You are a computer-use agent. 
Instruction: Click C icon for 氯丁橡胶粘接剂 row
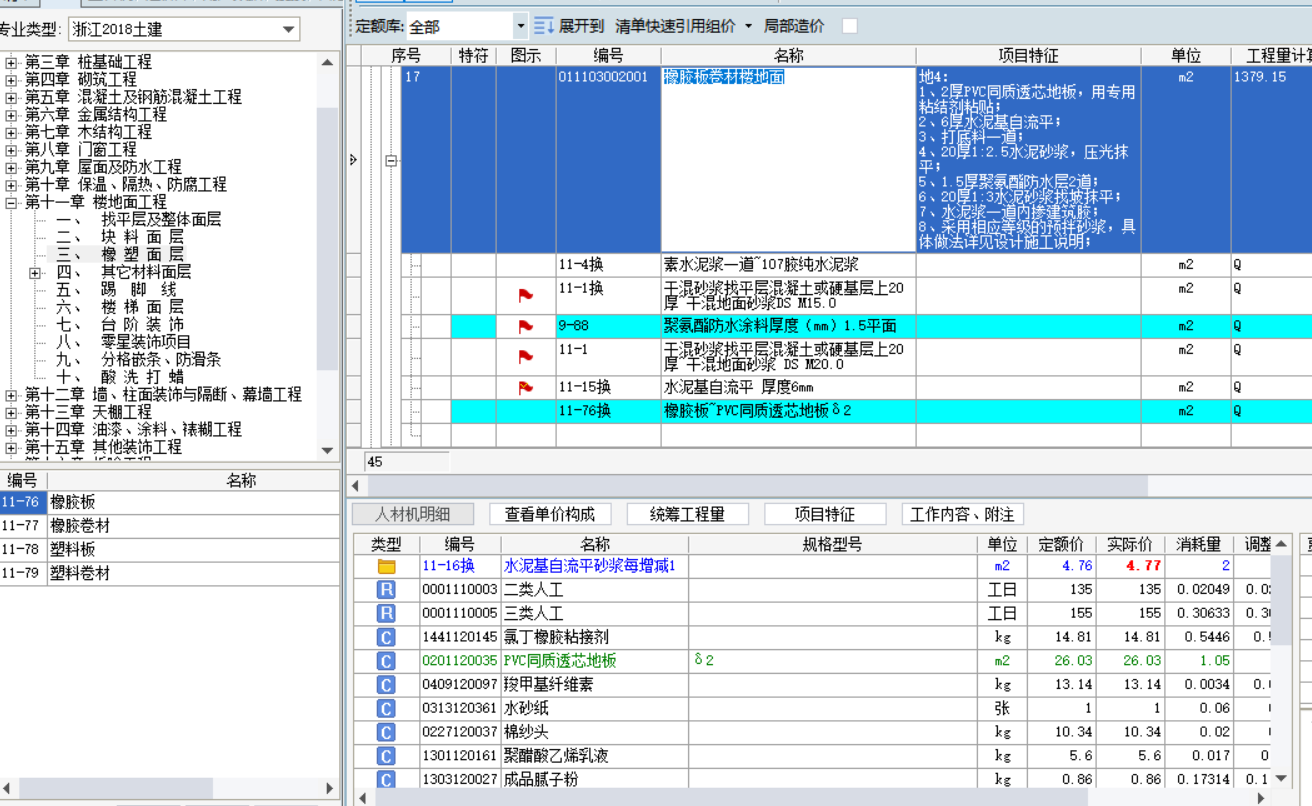coord(386,637)
